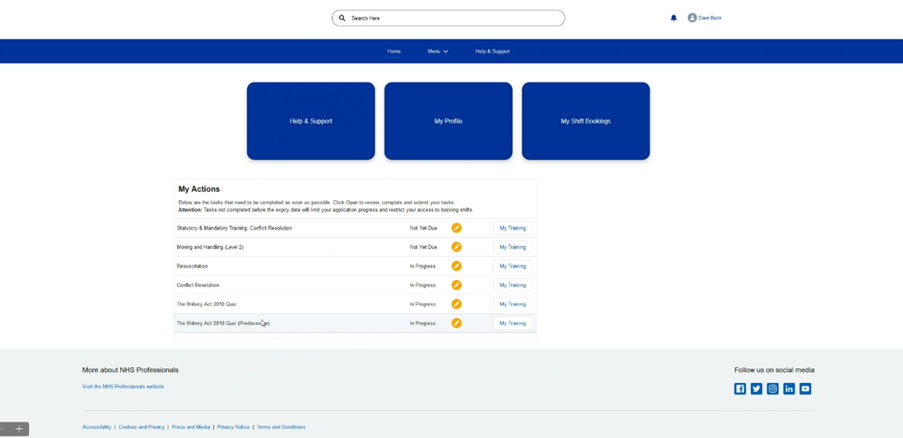Screen dimensions: 903x438
Task: Click the YouTube icon in footer
Action: [x=805, y=389]
